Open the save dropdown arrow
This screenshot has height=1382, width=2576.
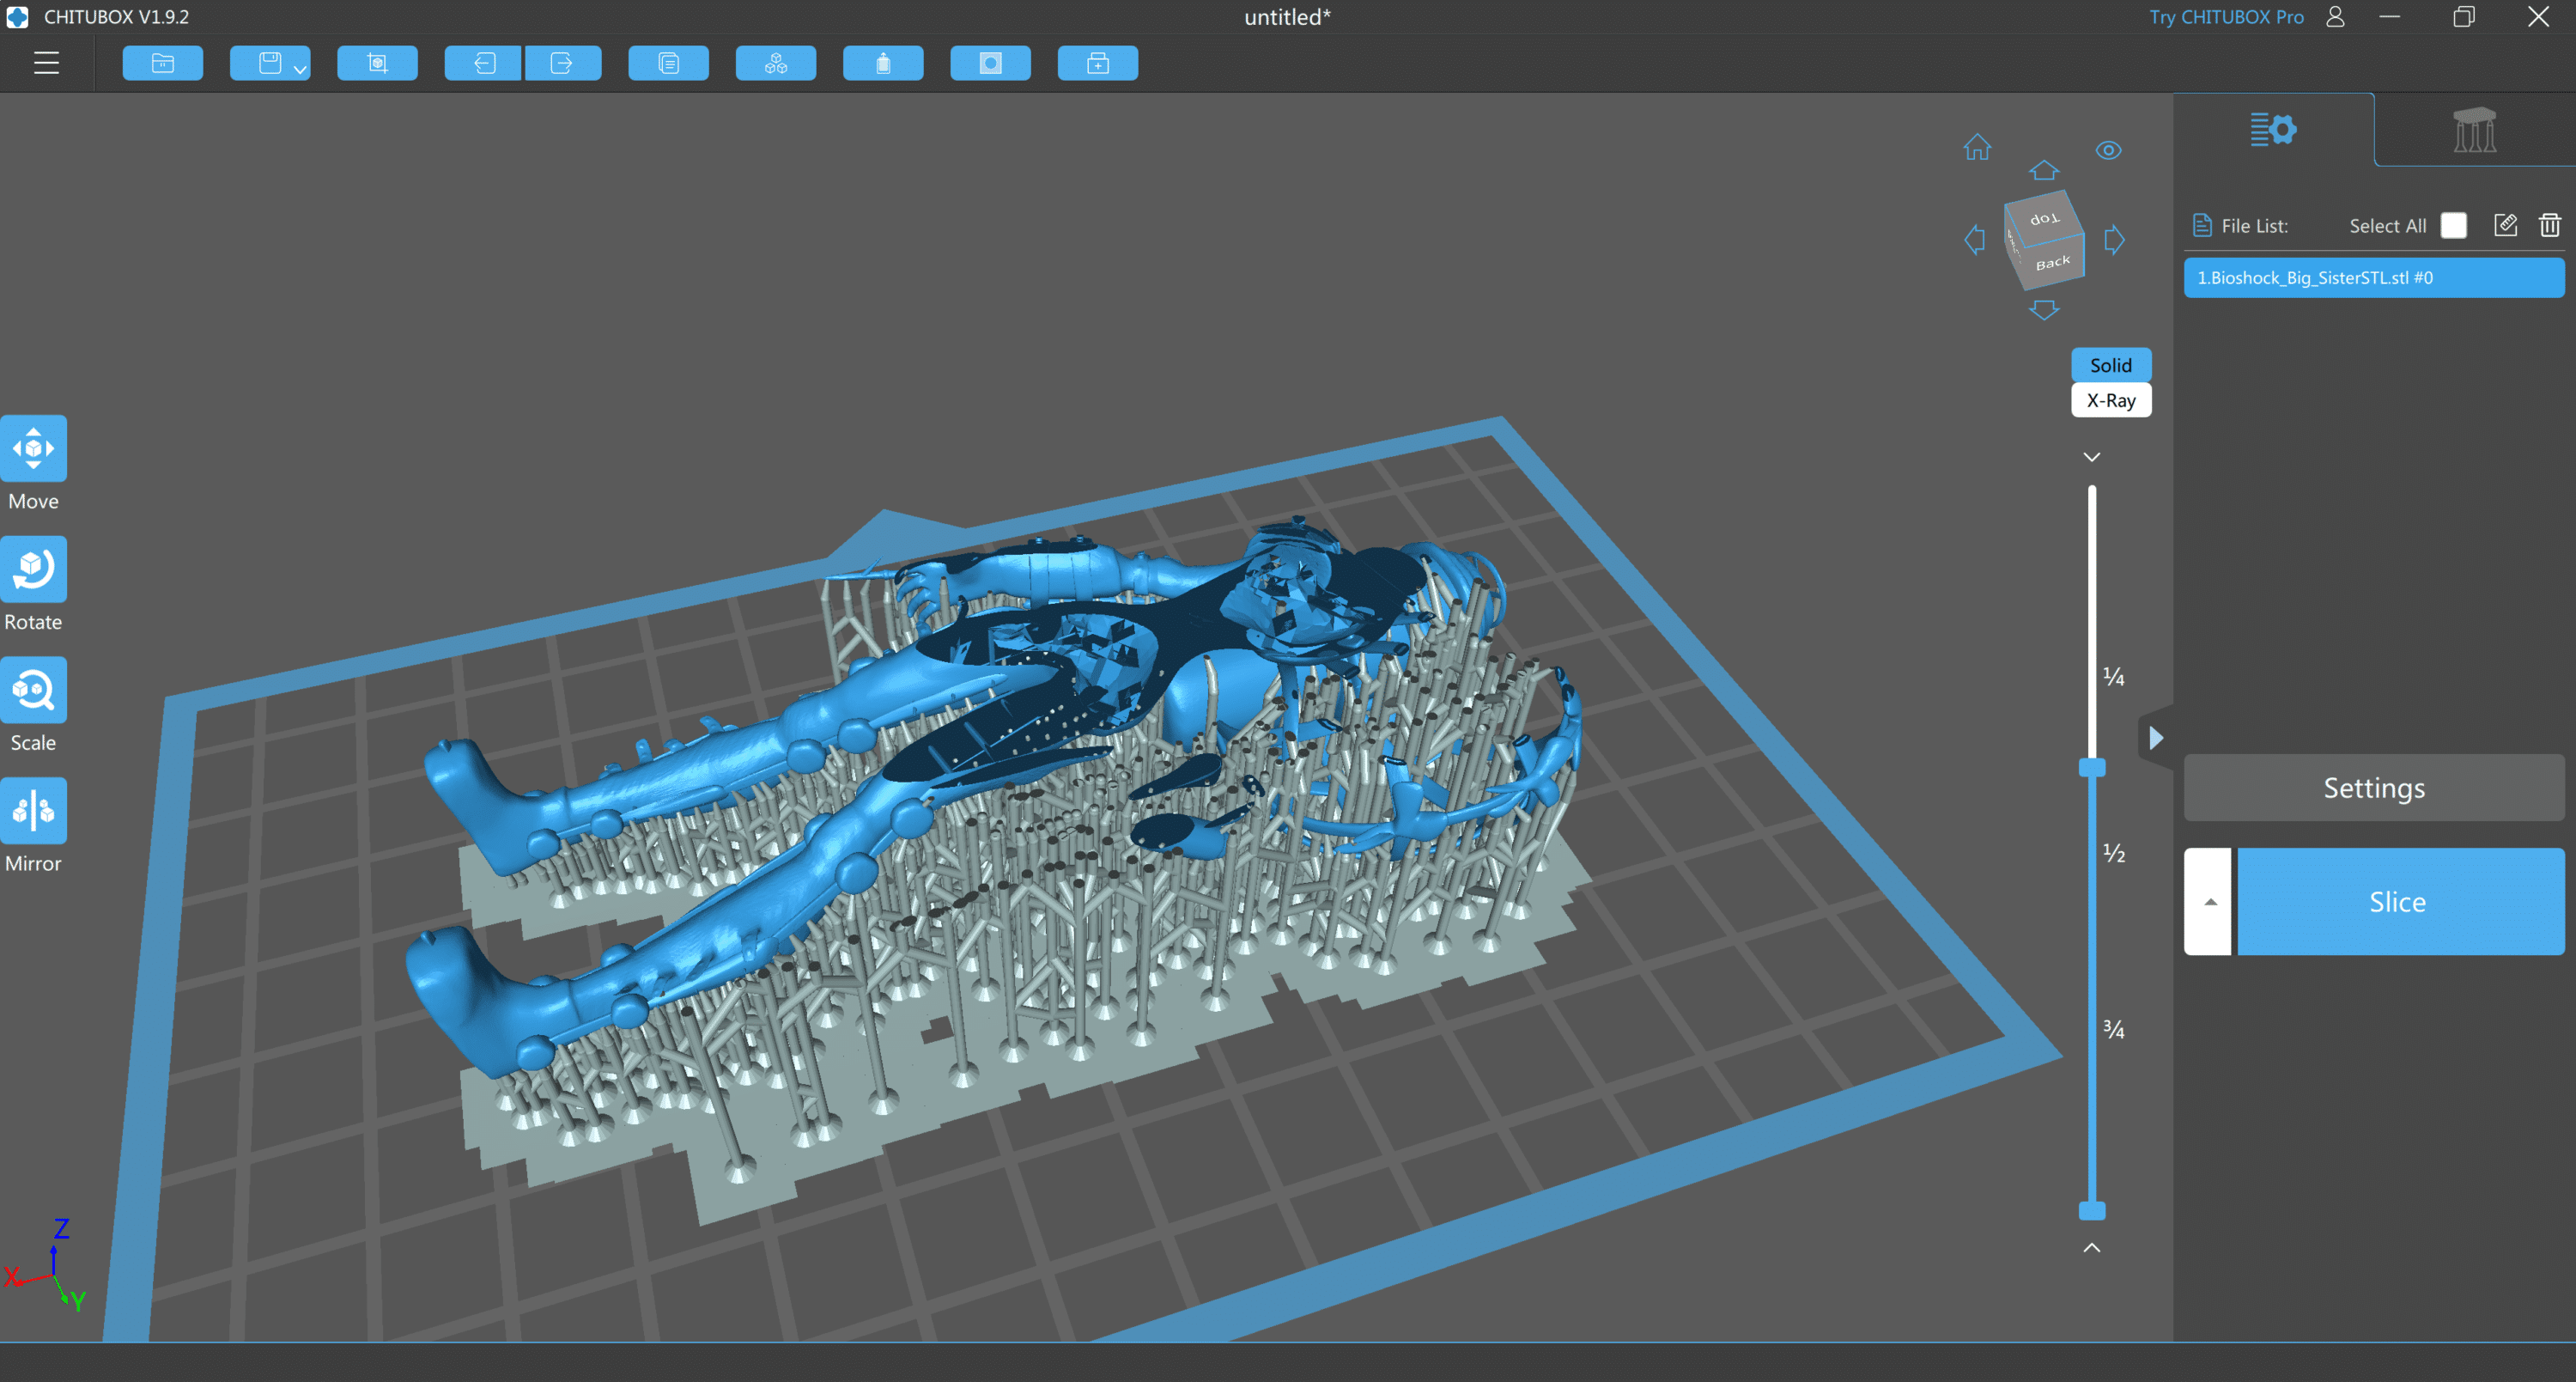tap(299, 69)
